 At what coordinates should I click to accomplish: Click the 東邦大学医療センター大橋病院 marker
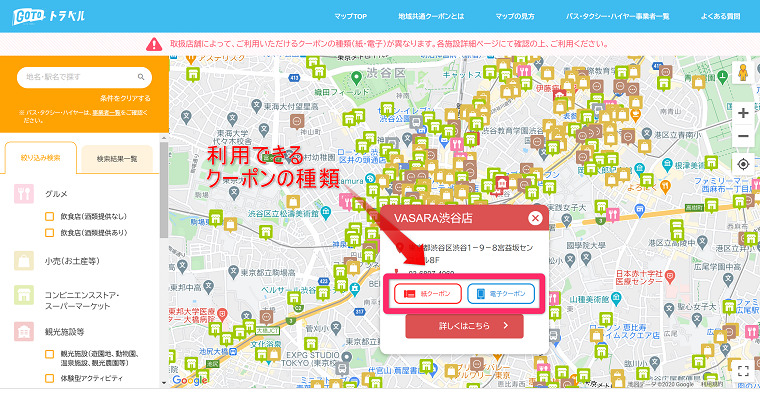(x=222, y=314)
